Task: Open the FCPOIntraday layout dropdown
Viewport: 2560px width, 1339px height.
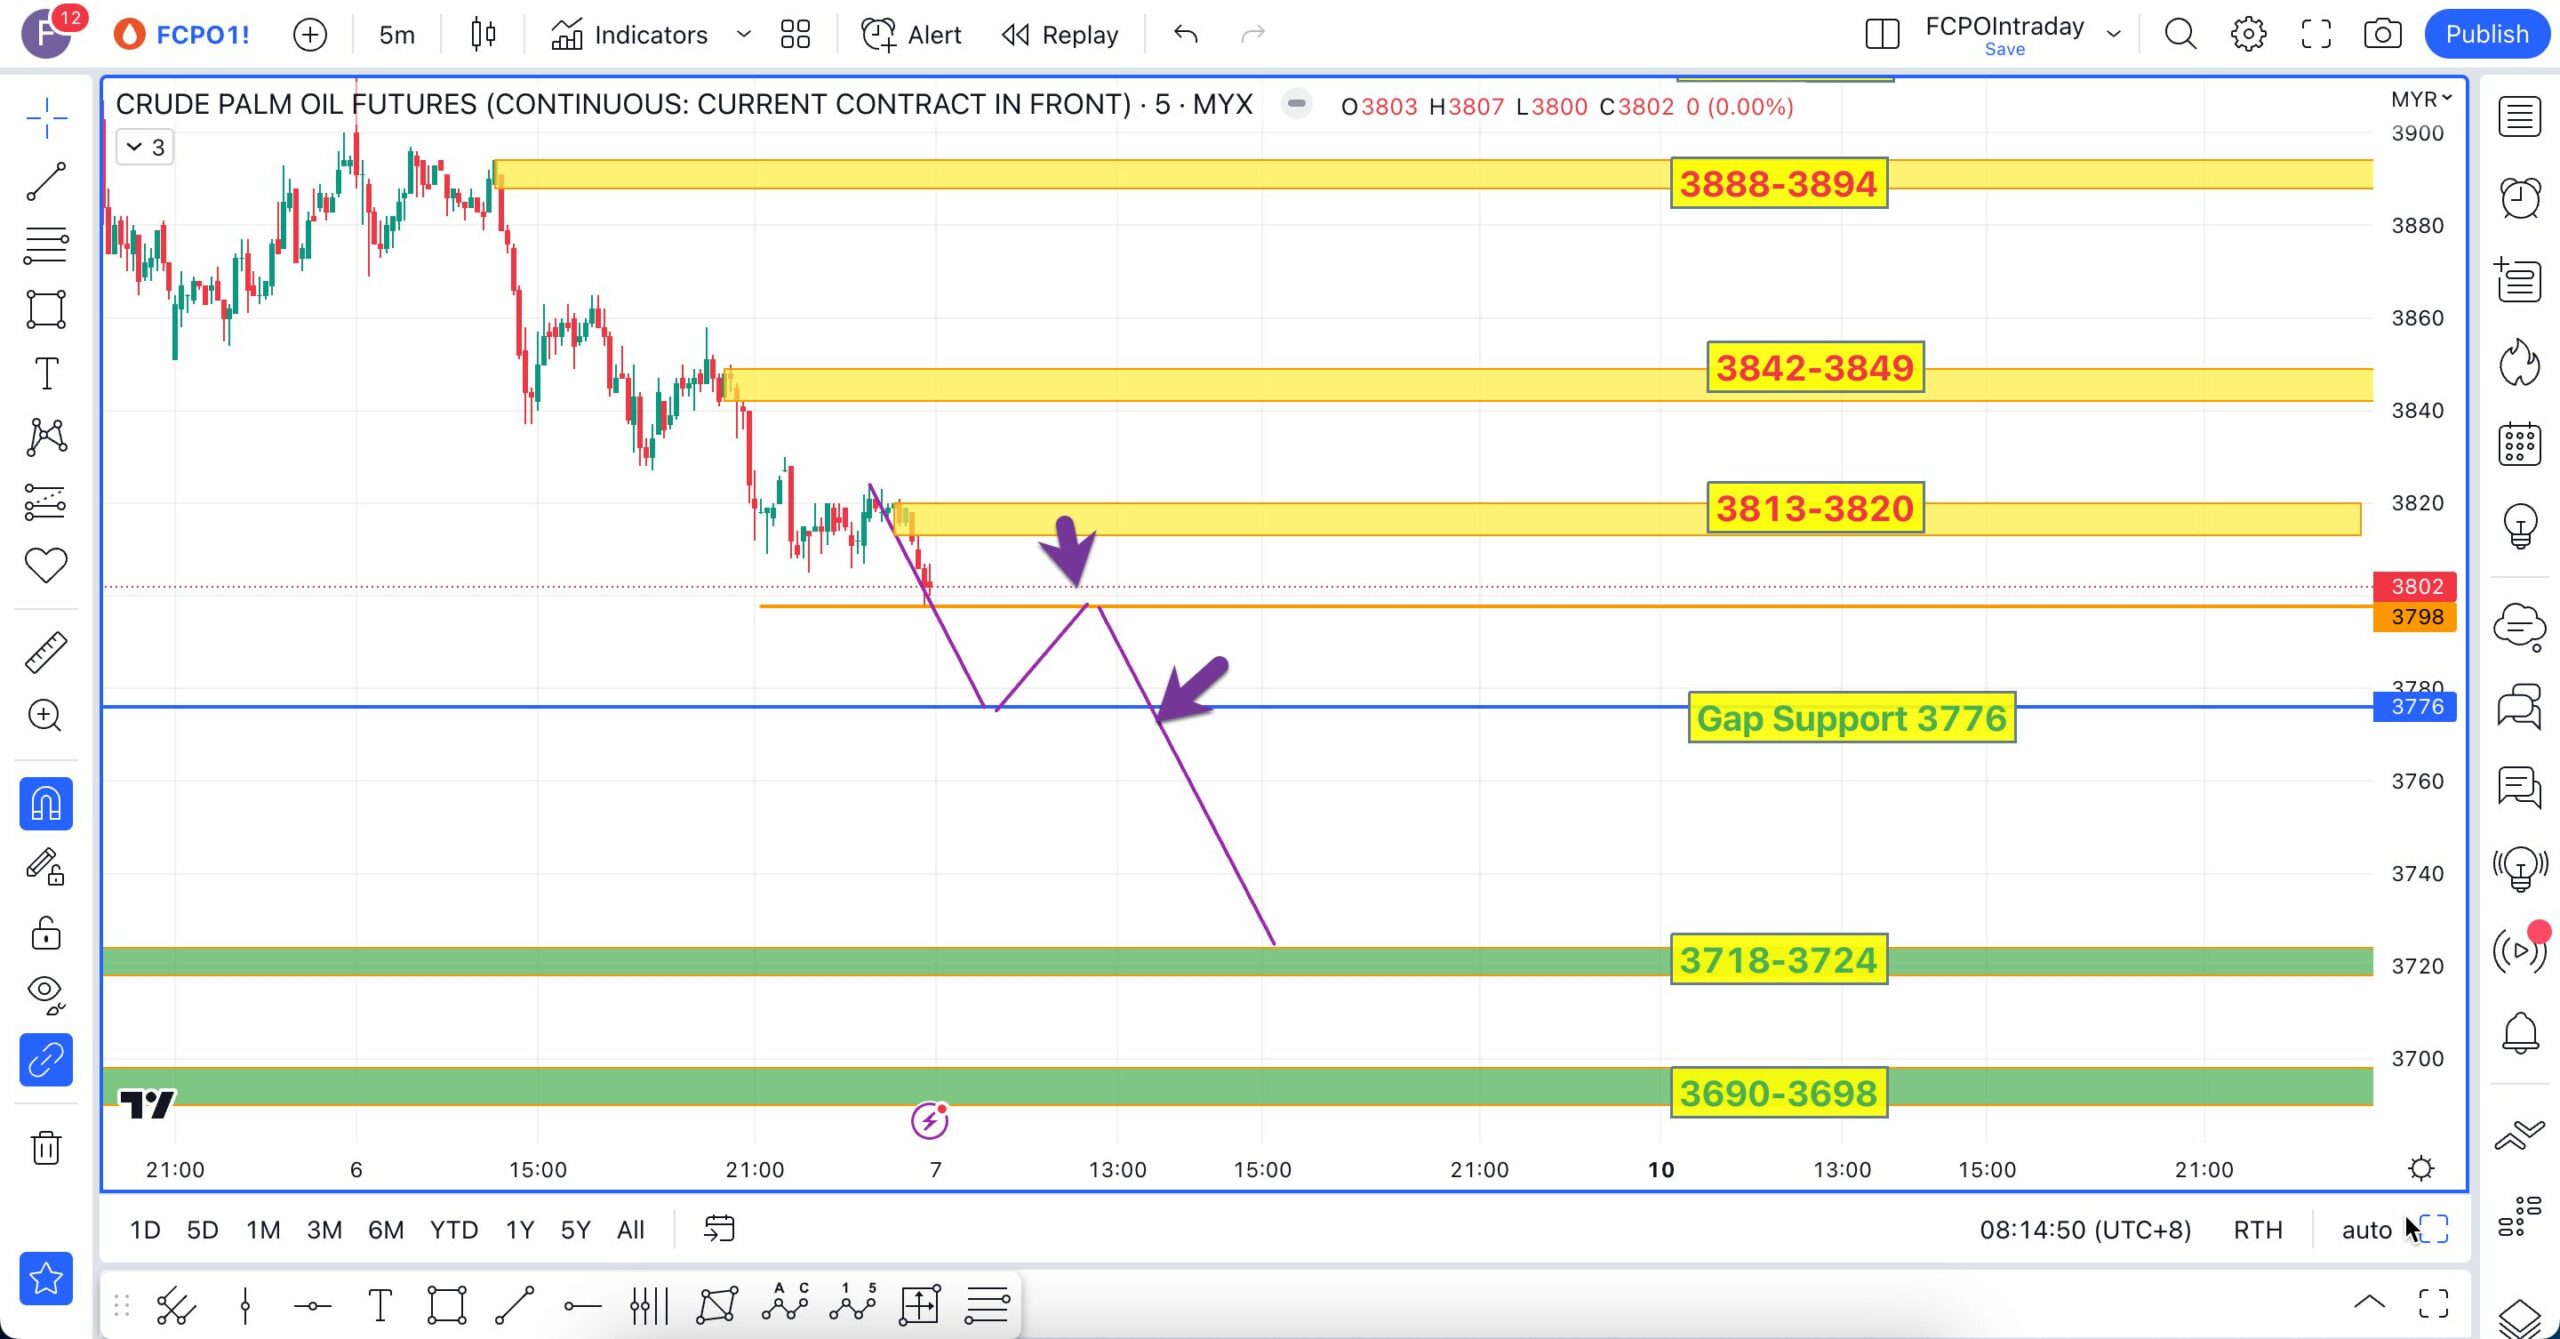Action: click(2113, 33)
